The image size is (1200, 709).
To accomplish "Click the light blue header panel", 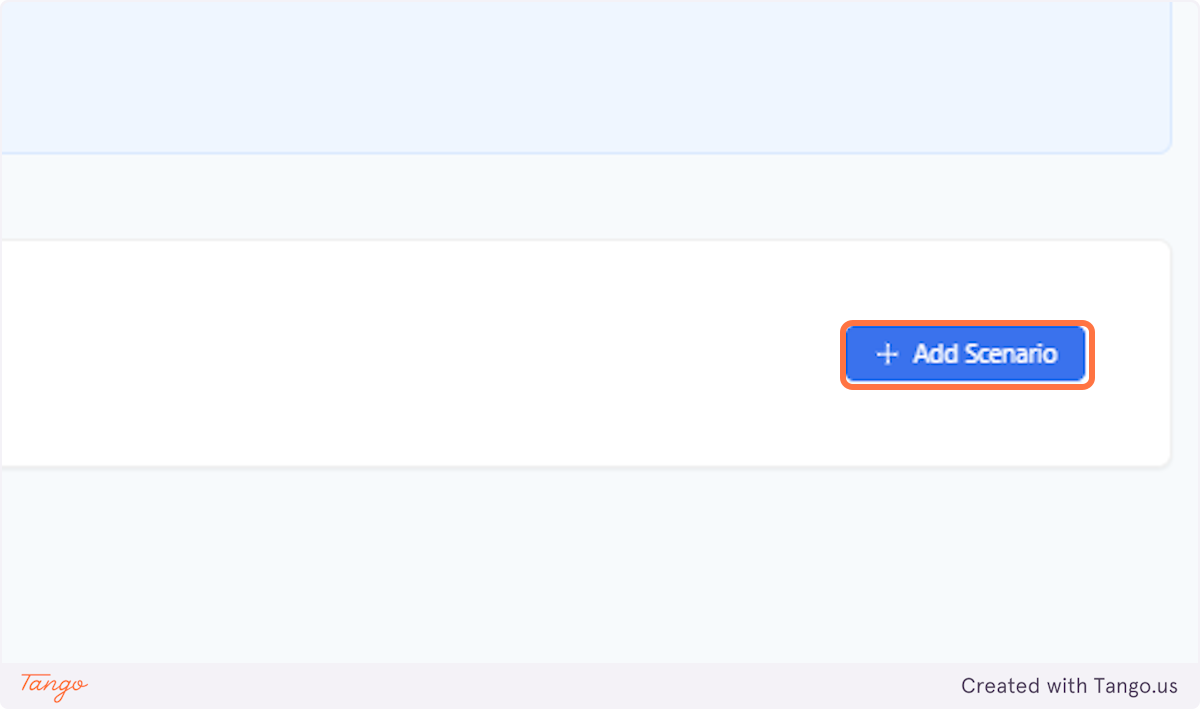I will coord(585,75).
